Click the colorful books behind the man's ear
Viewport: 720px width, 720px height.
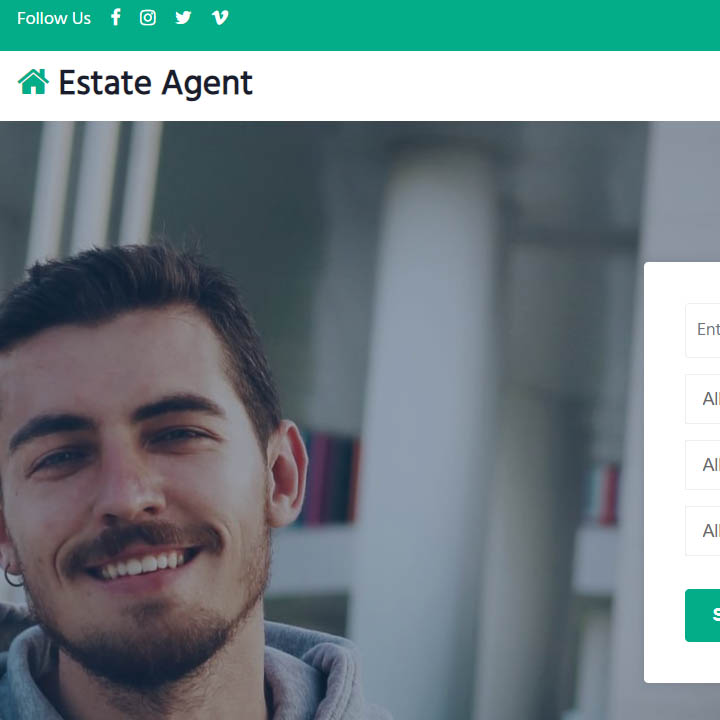coord(330,478)
